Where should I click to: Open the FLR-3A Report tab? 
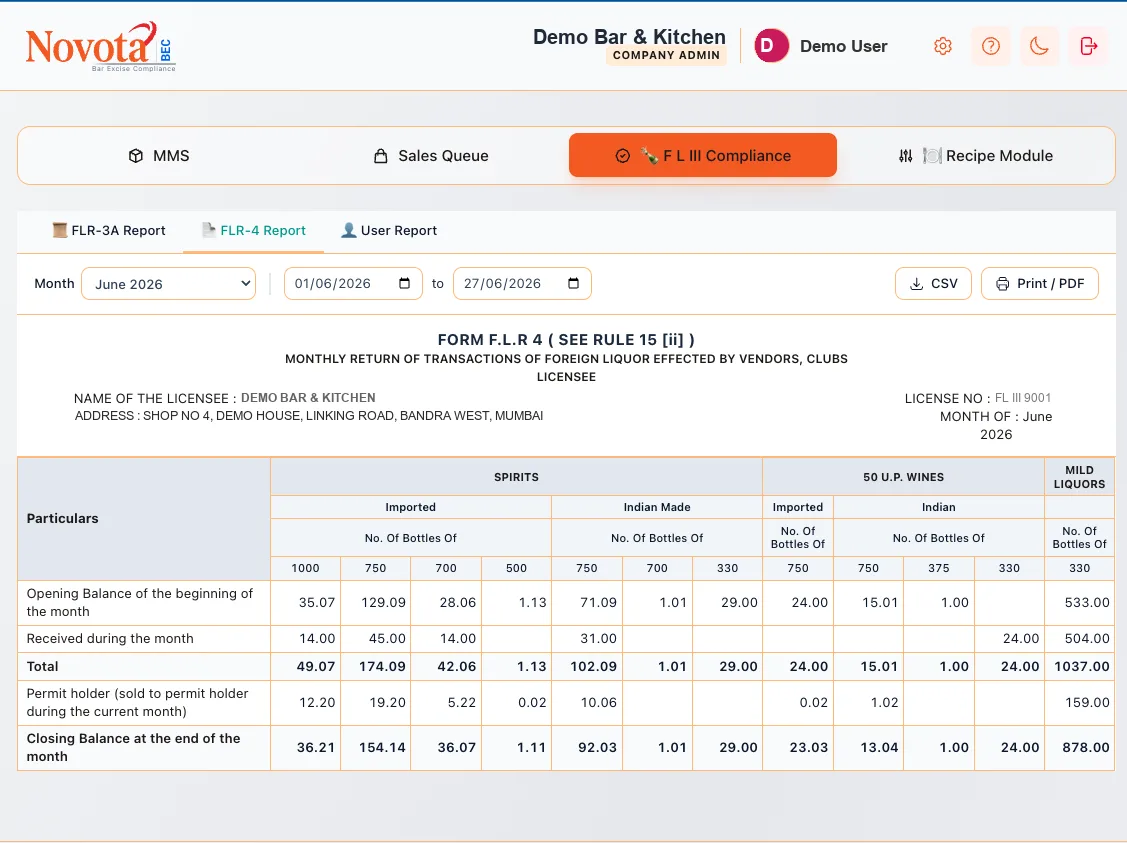109,231
